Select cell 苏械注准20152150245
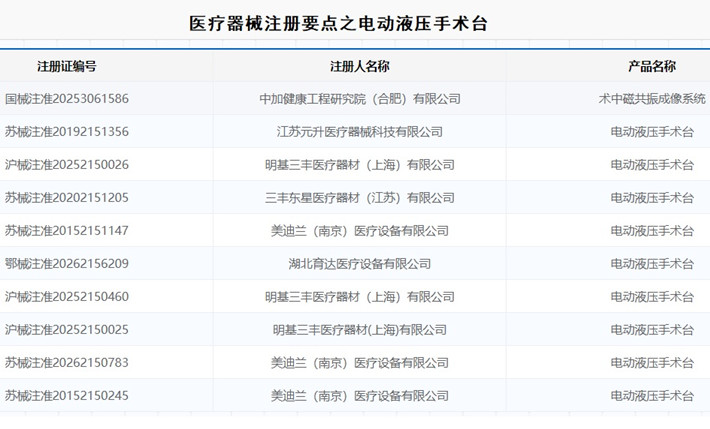Image resolution: width=710 pixels, height=429 pixels. coord(67,396)
